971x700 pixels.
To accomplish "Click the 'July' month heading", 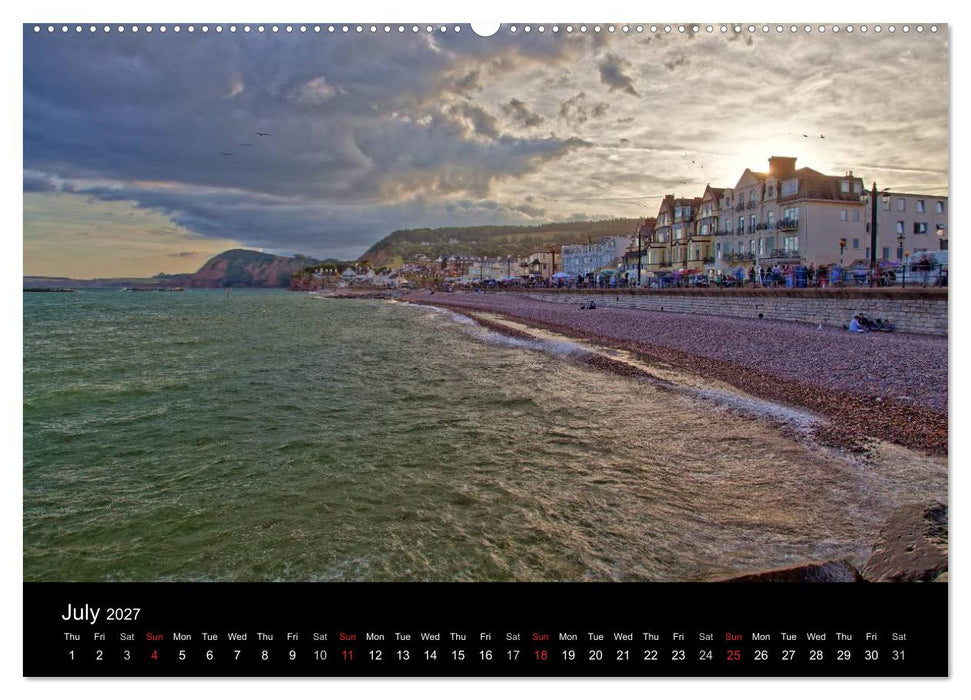I will (81, 612).
